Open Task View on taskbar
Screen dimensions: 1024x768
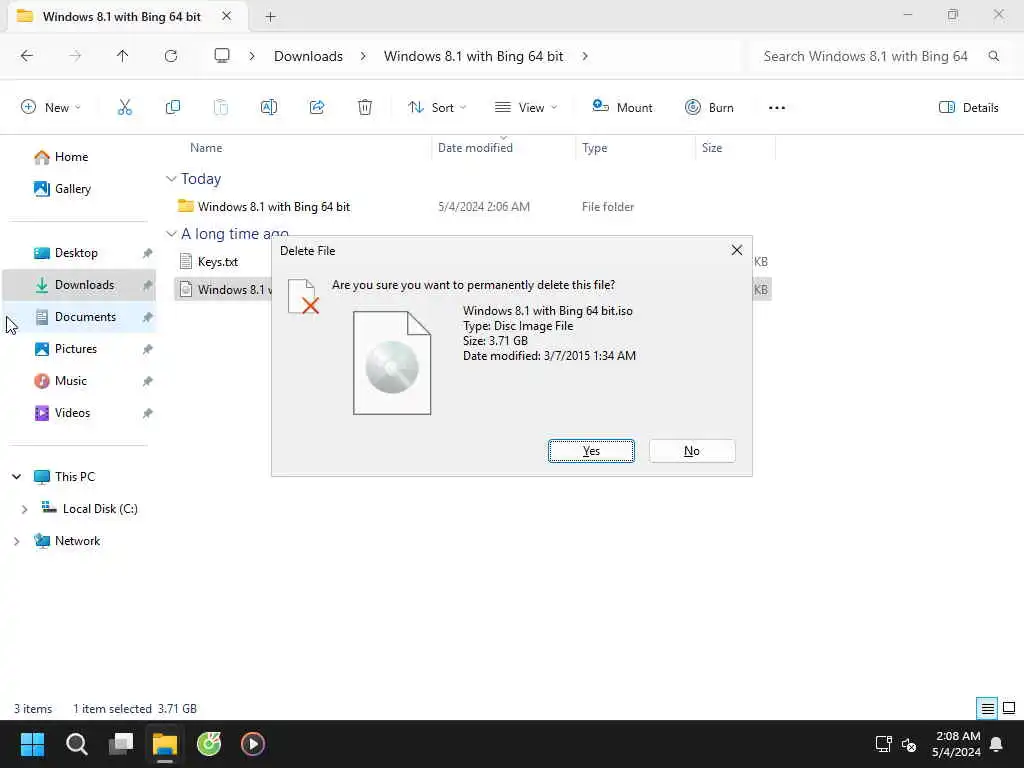pyautogui.click(x=121, y=744)
